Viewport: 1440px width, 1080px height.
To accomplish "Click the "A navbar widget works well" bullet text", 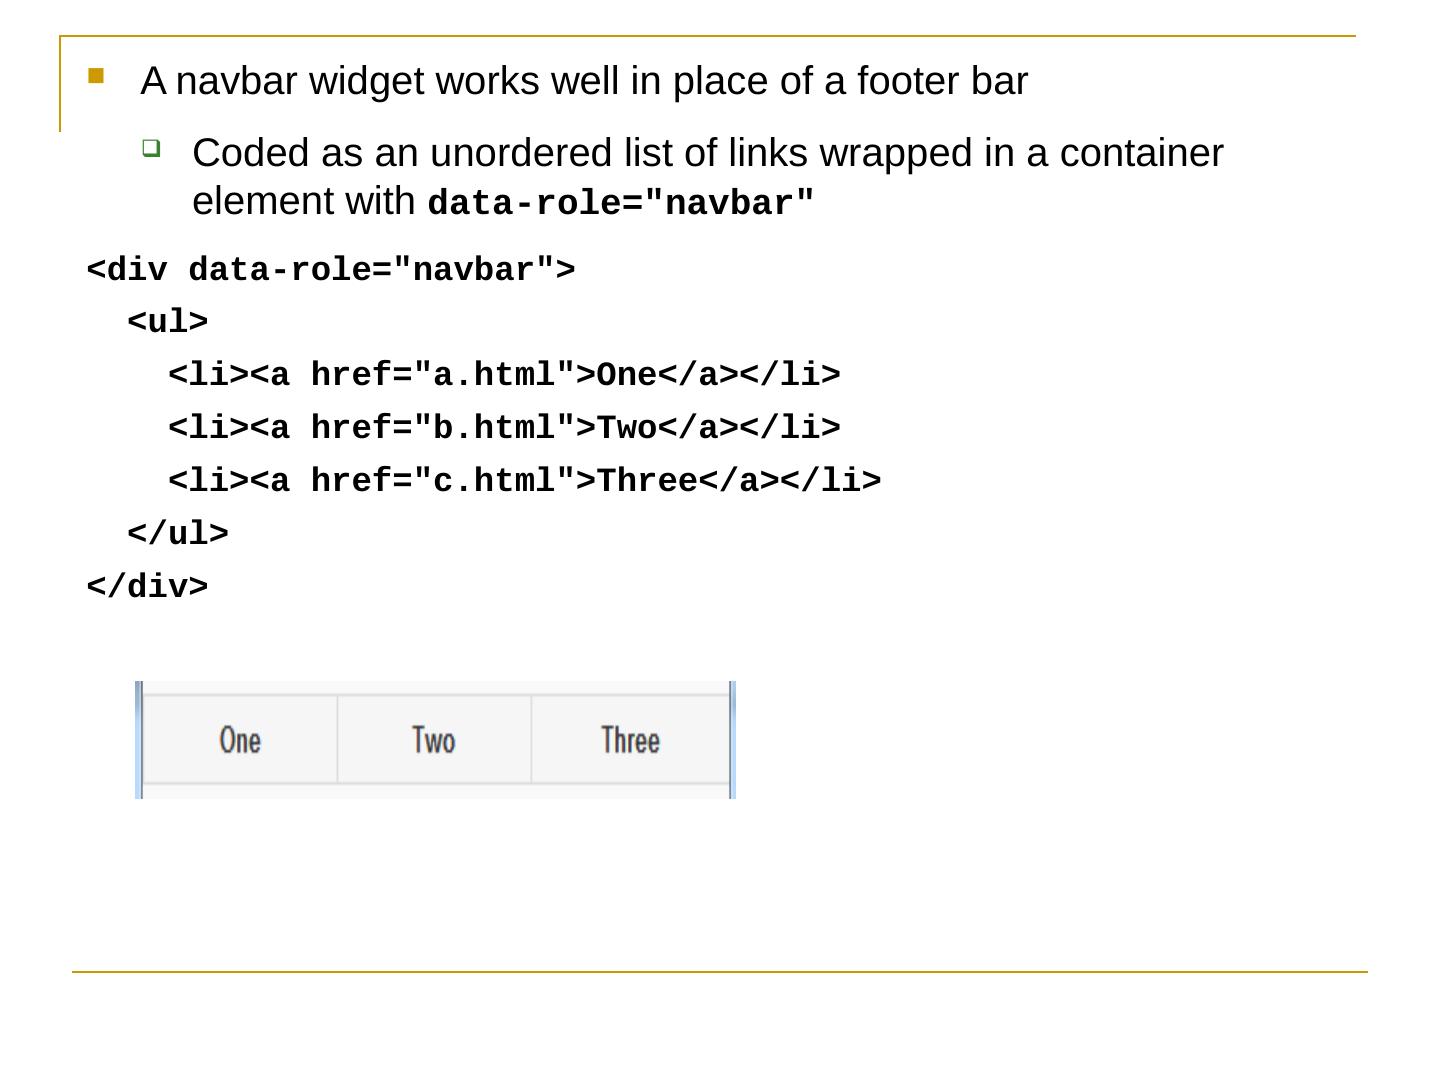I will [x=584, y=81].
